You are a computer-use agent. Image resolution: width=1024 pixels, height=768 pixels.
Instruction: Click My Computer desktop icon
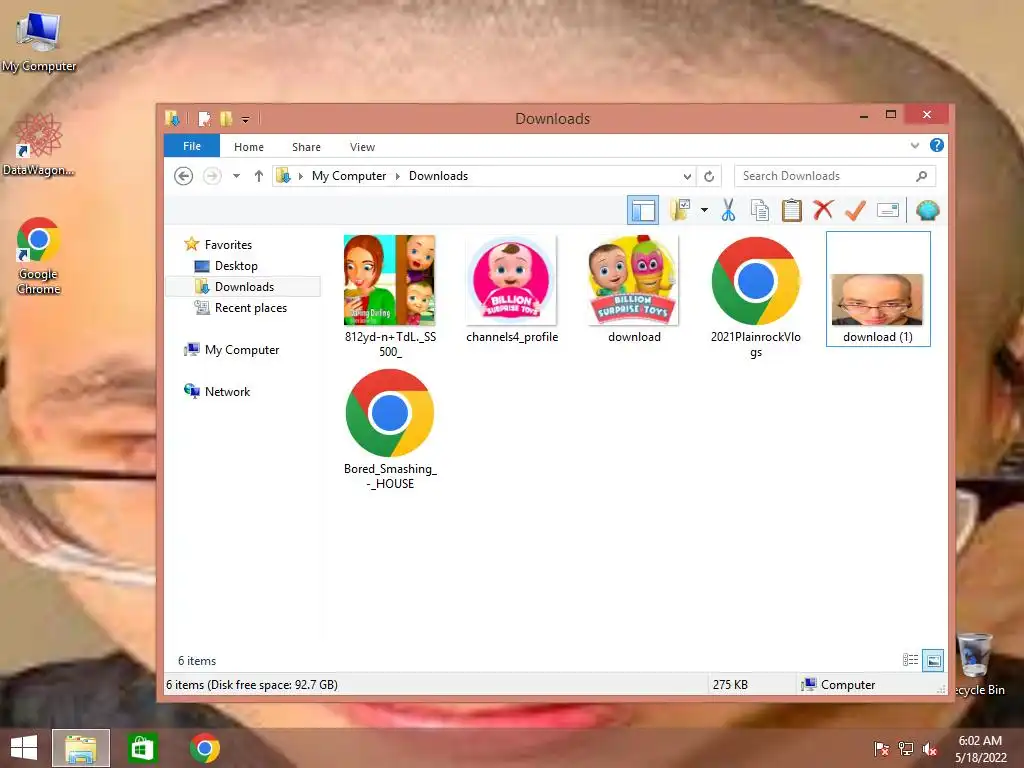[x=39, y=42]
